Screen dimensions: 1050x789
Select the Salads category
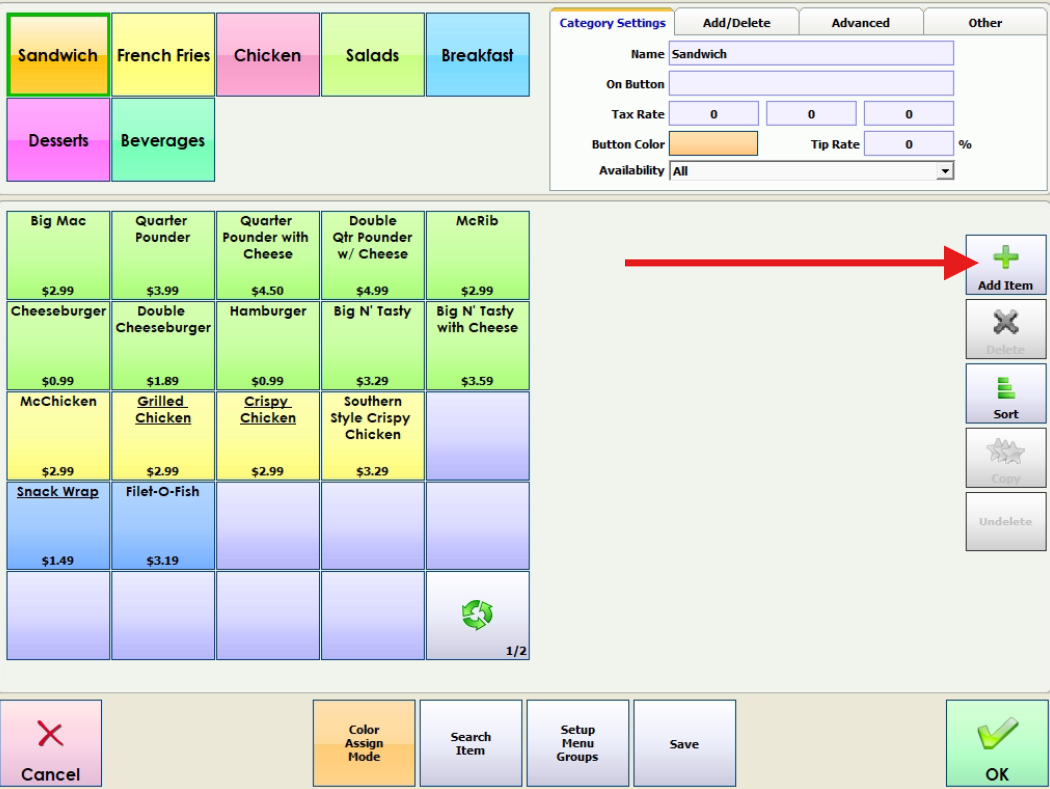click(x=373, y=55)
